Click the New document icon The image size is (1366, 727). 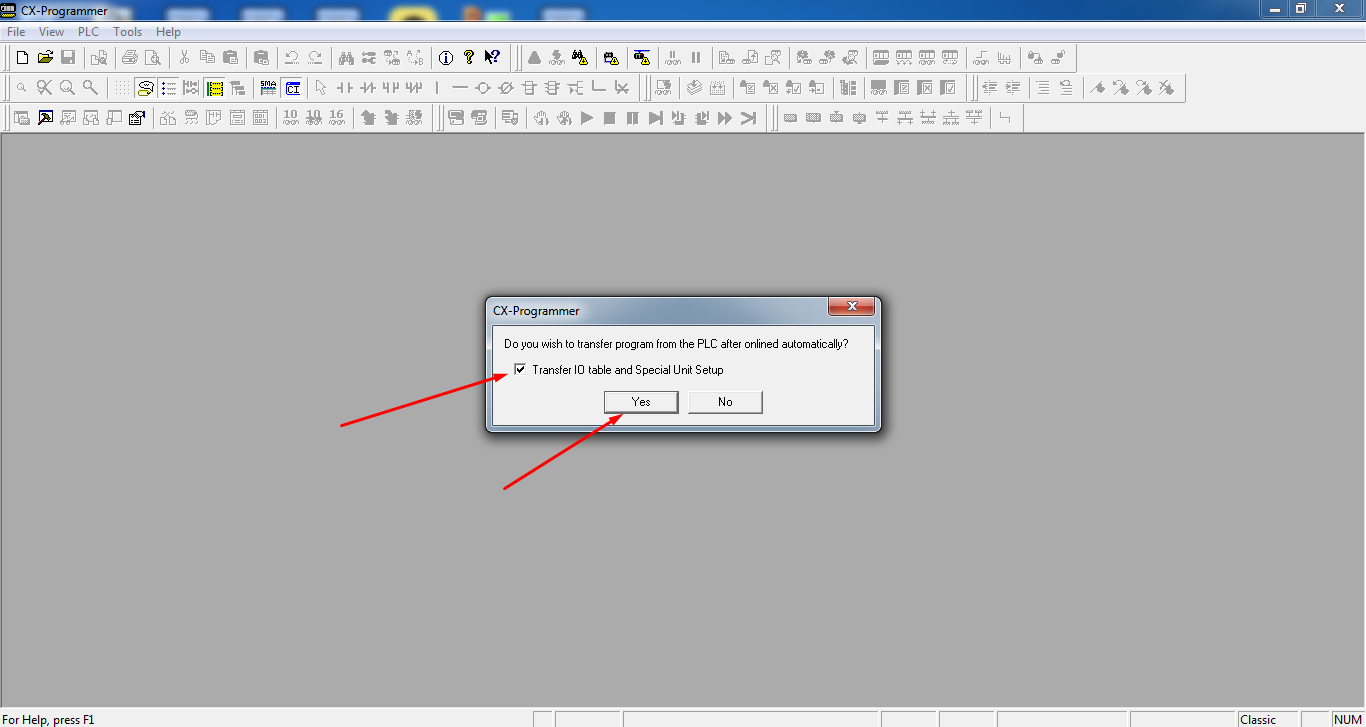point(22,57)
